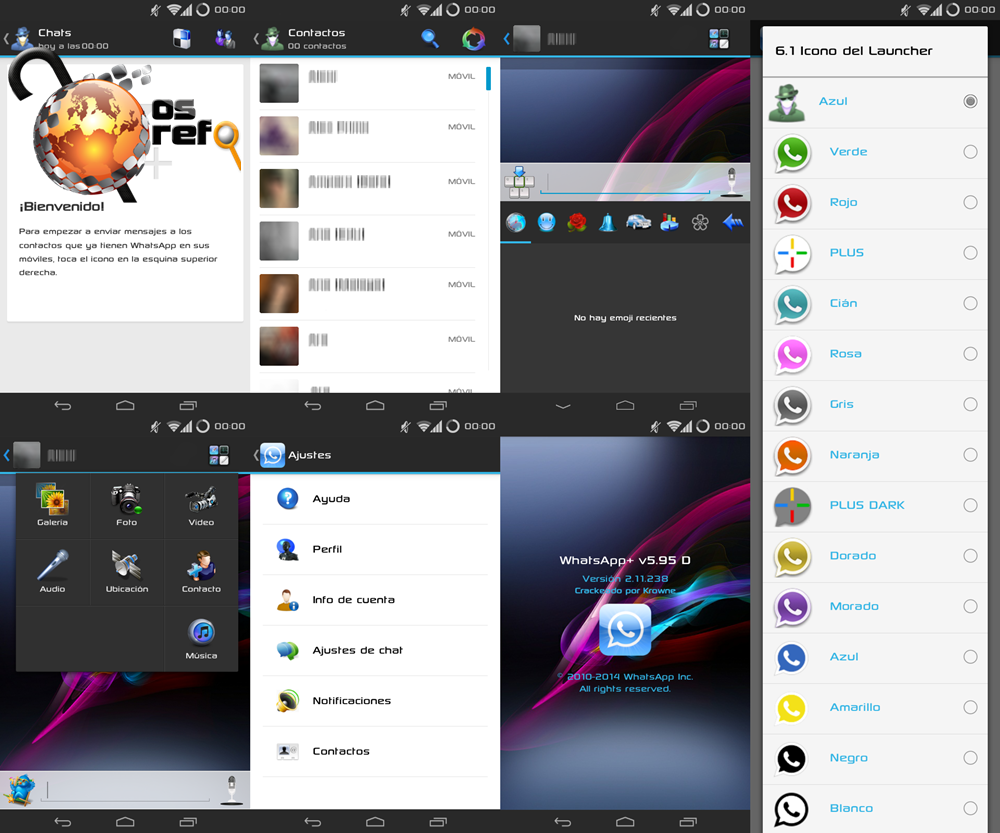The width and height of the screenshot is (1000, 833).
Task: Select the Naranja launcher icon option
Action: (875, 455)
